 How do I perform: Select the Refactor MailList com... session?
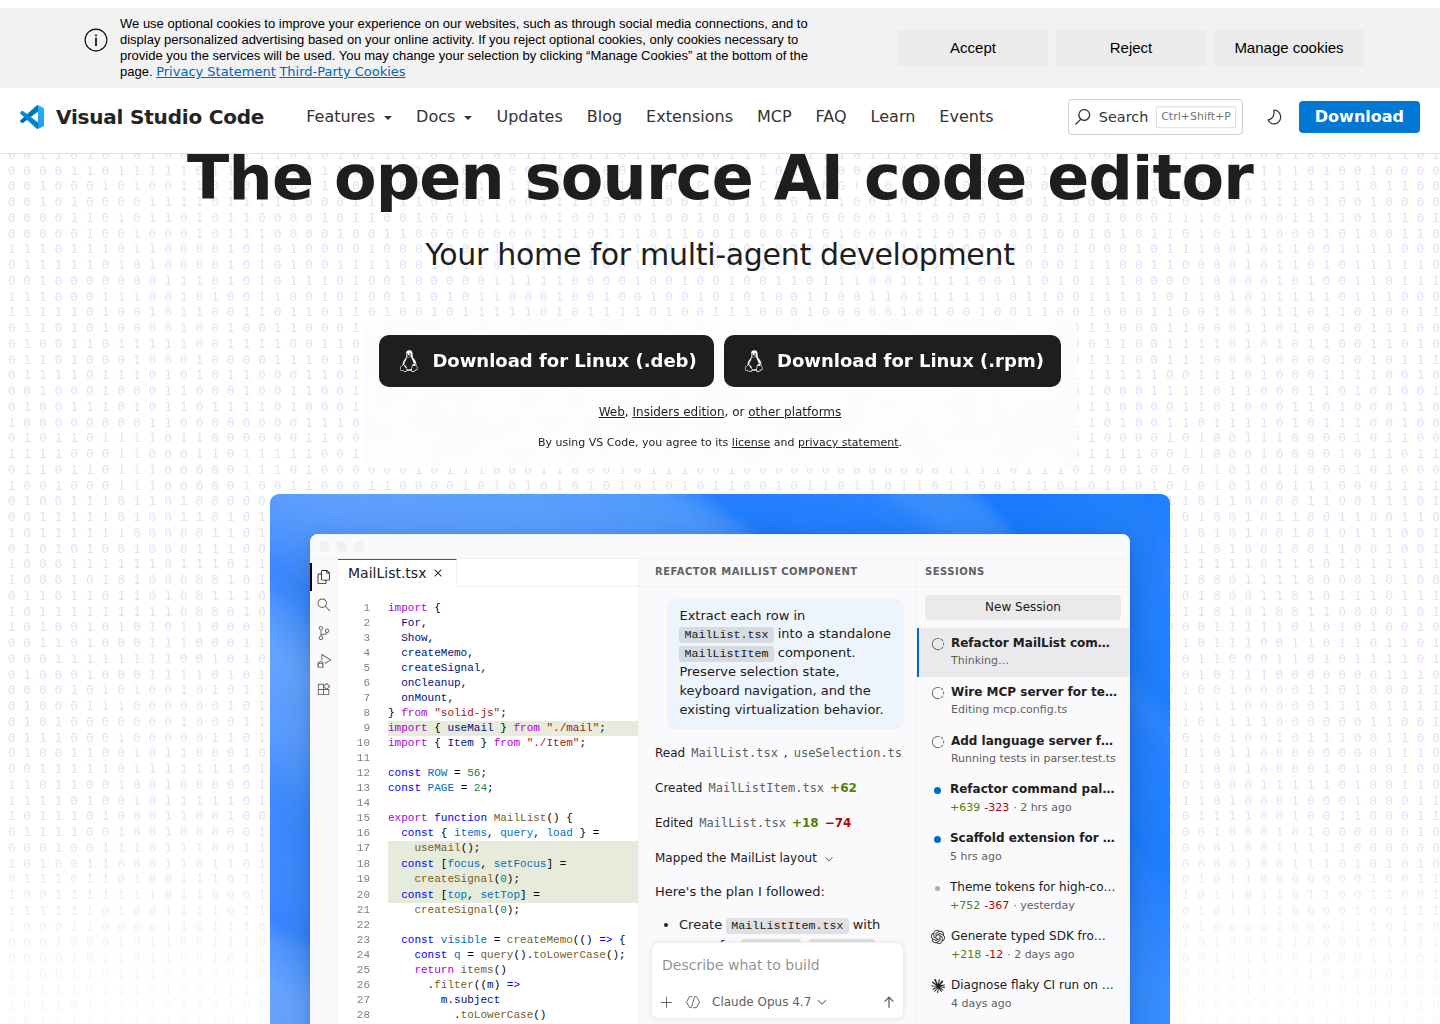[x=1023, y=653]
